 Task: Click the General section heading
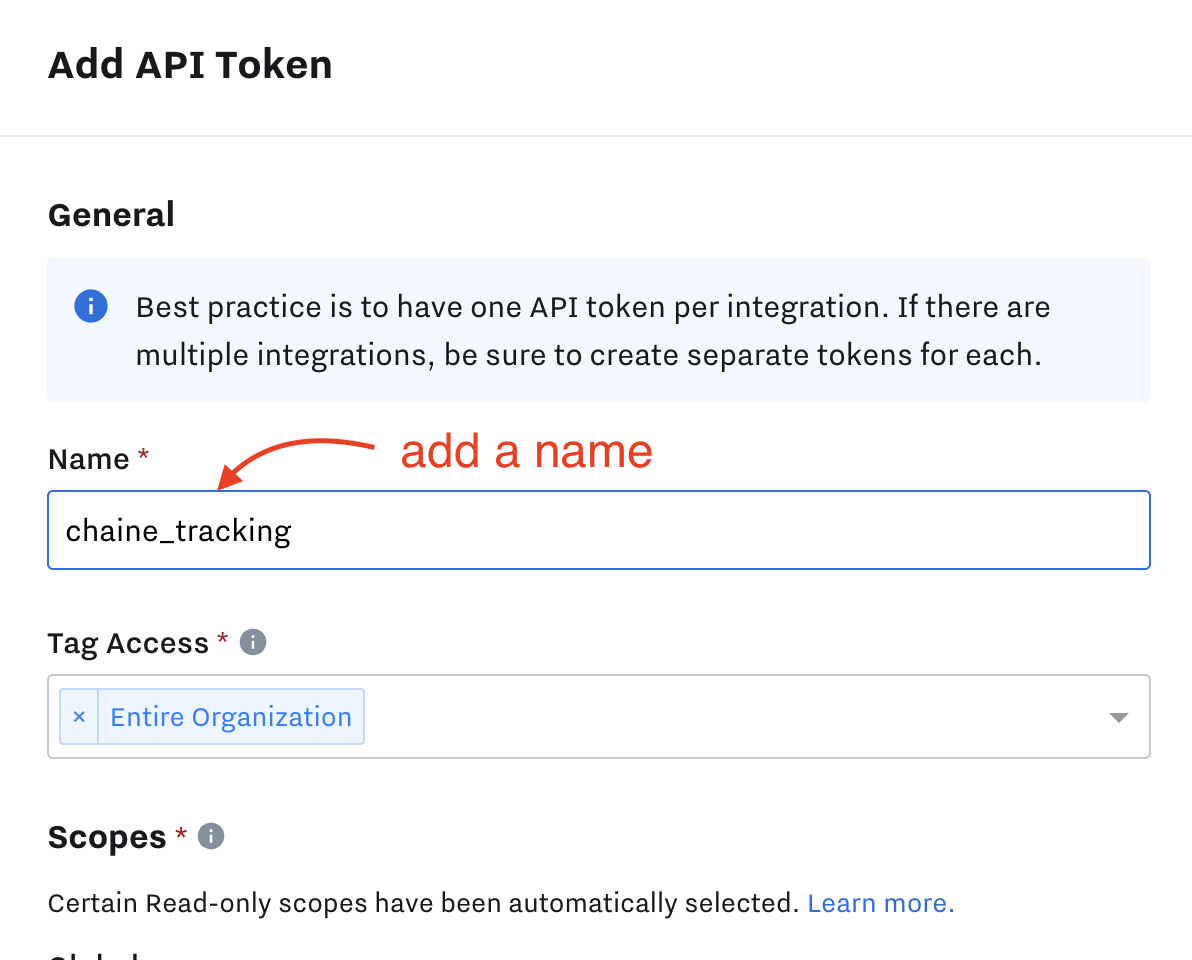click(111, 214)
